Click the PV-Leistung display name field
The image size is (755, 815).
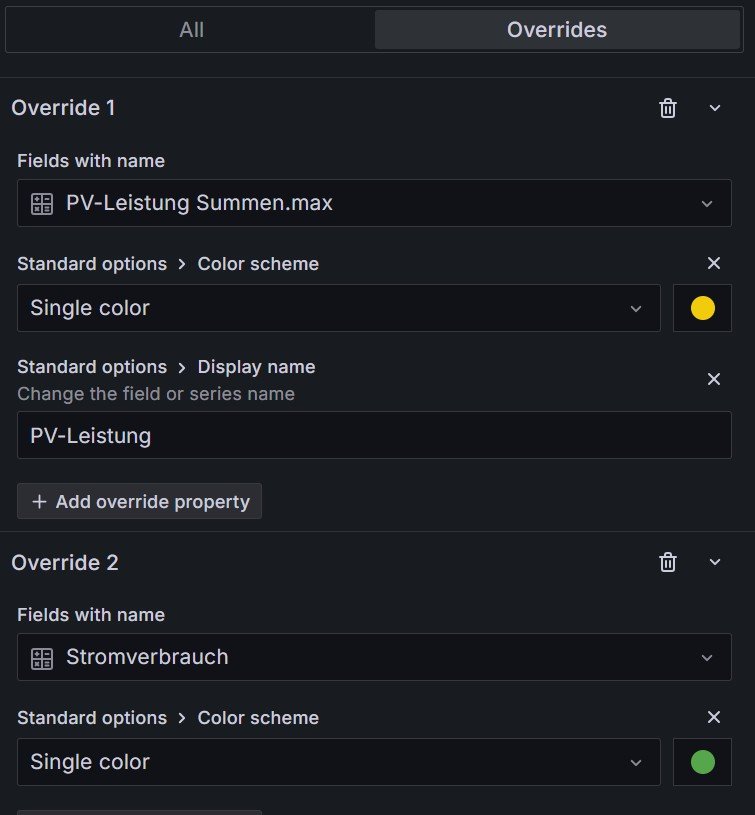pos(374,436)
